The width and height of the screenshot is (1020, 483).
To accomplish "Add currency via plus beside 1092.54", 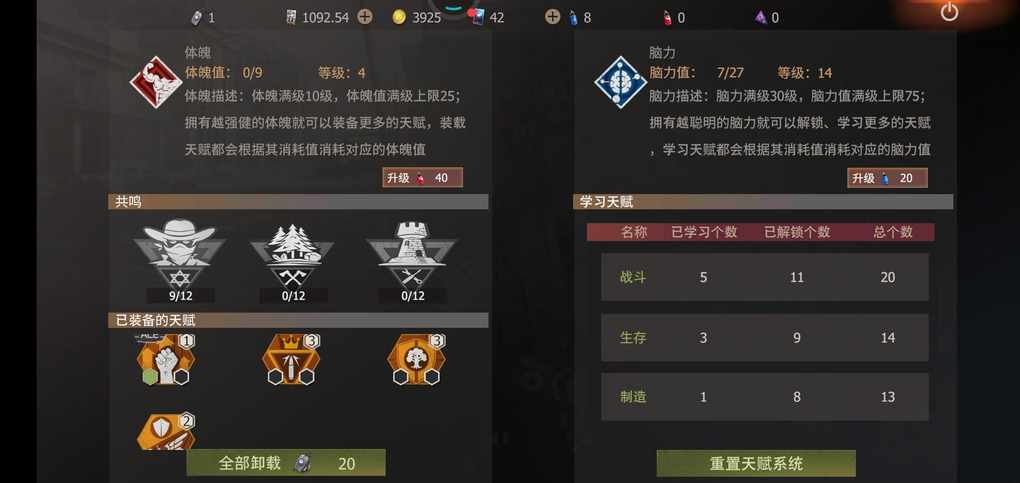I will (365, 17).
